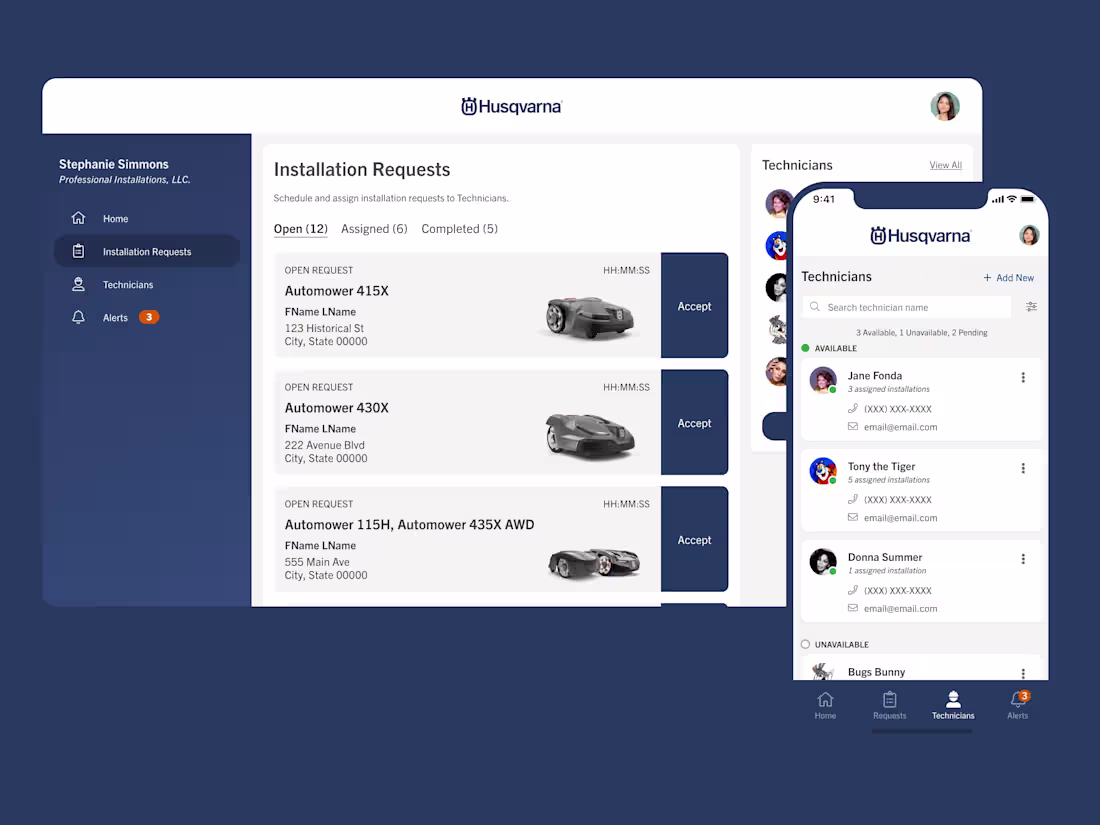Open Tony the Tiger's three-dot menu

click(1023, 468)
